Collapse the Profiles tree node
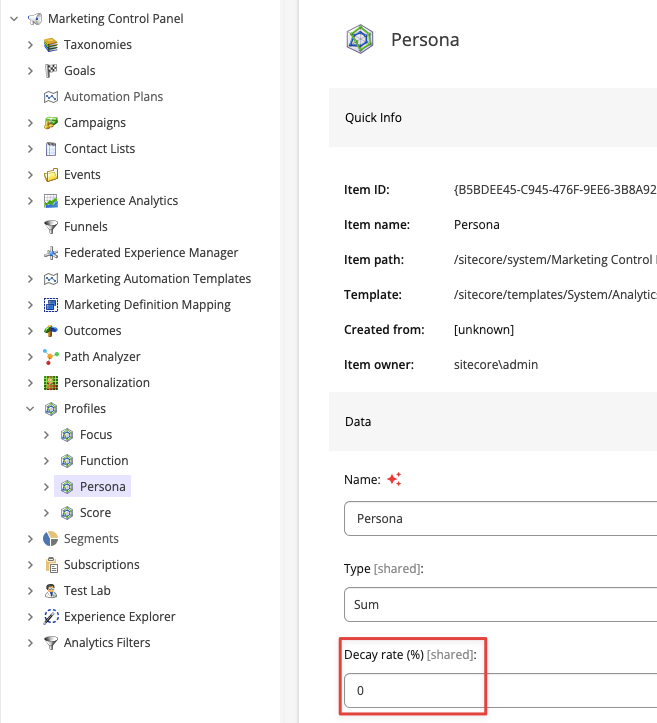Viewport: 657px width, 723px height. (x=30, y=409)
